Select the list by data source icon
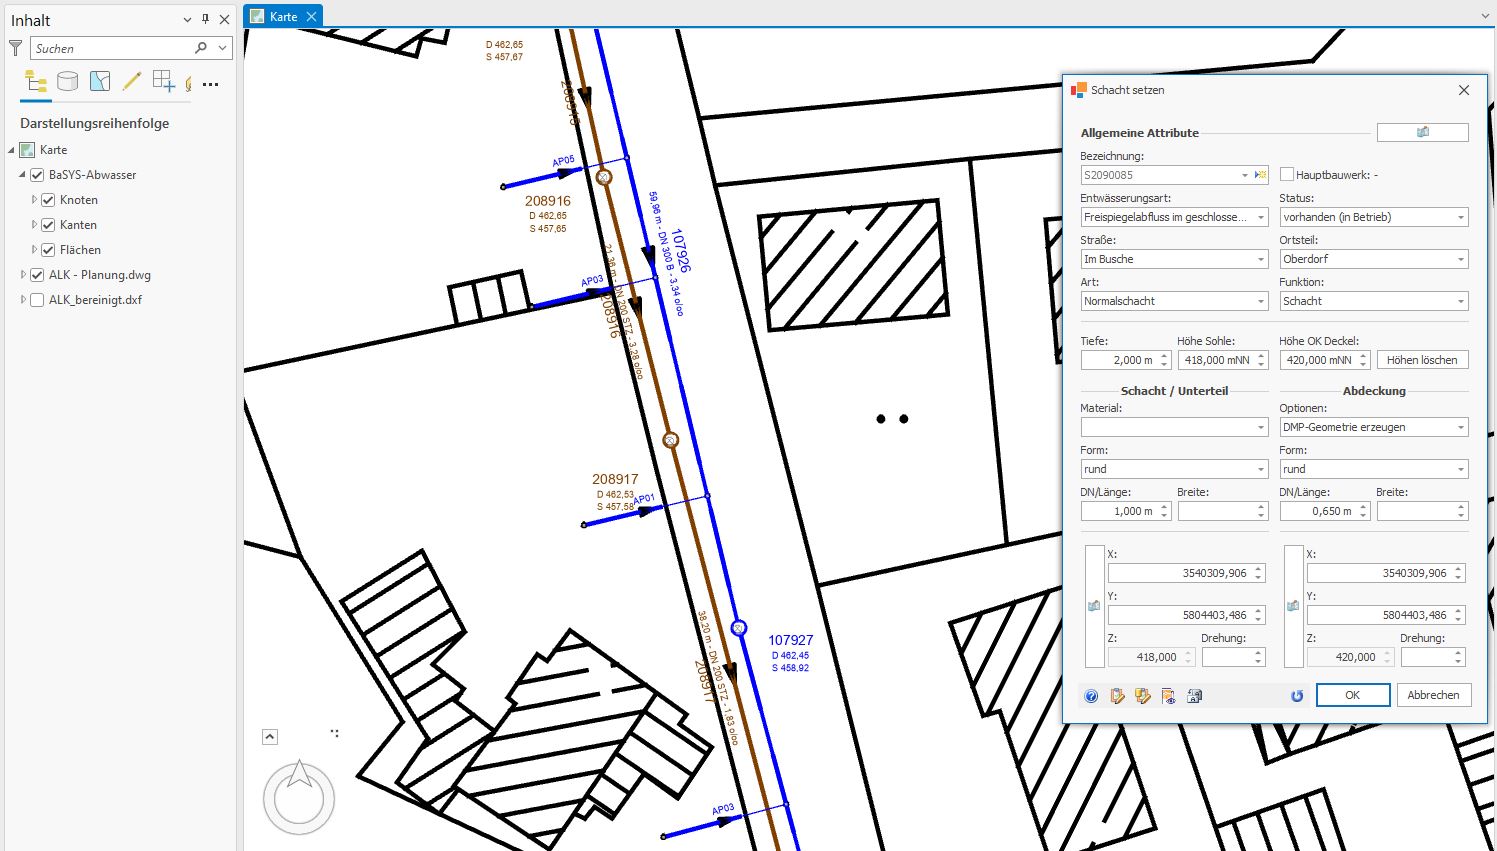The height and width of the screenshot is (851, 1497). click(x=67, y=82)
